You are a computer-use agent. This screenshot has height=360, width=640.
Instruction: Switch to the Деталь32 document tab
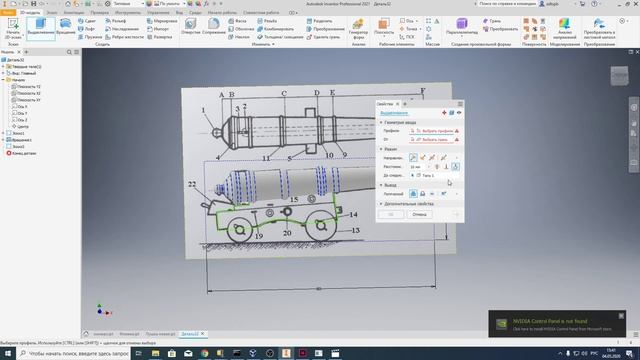point(190,334)
